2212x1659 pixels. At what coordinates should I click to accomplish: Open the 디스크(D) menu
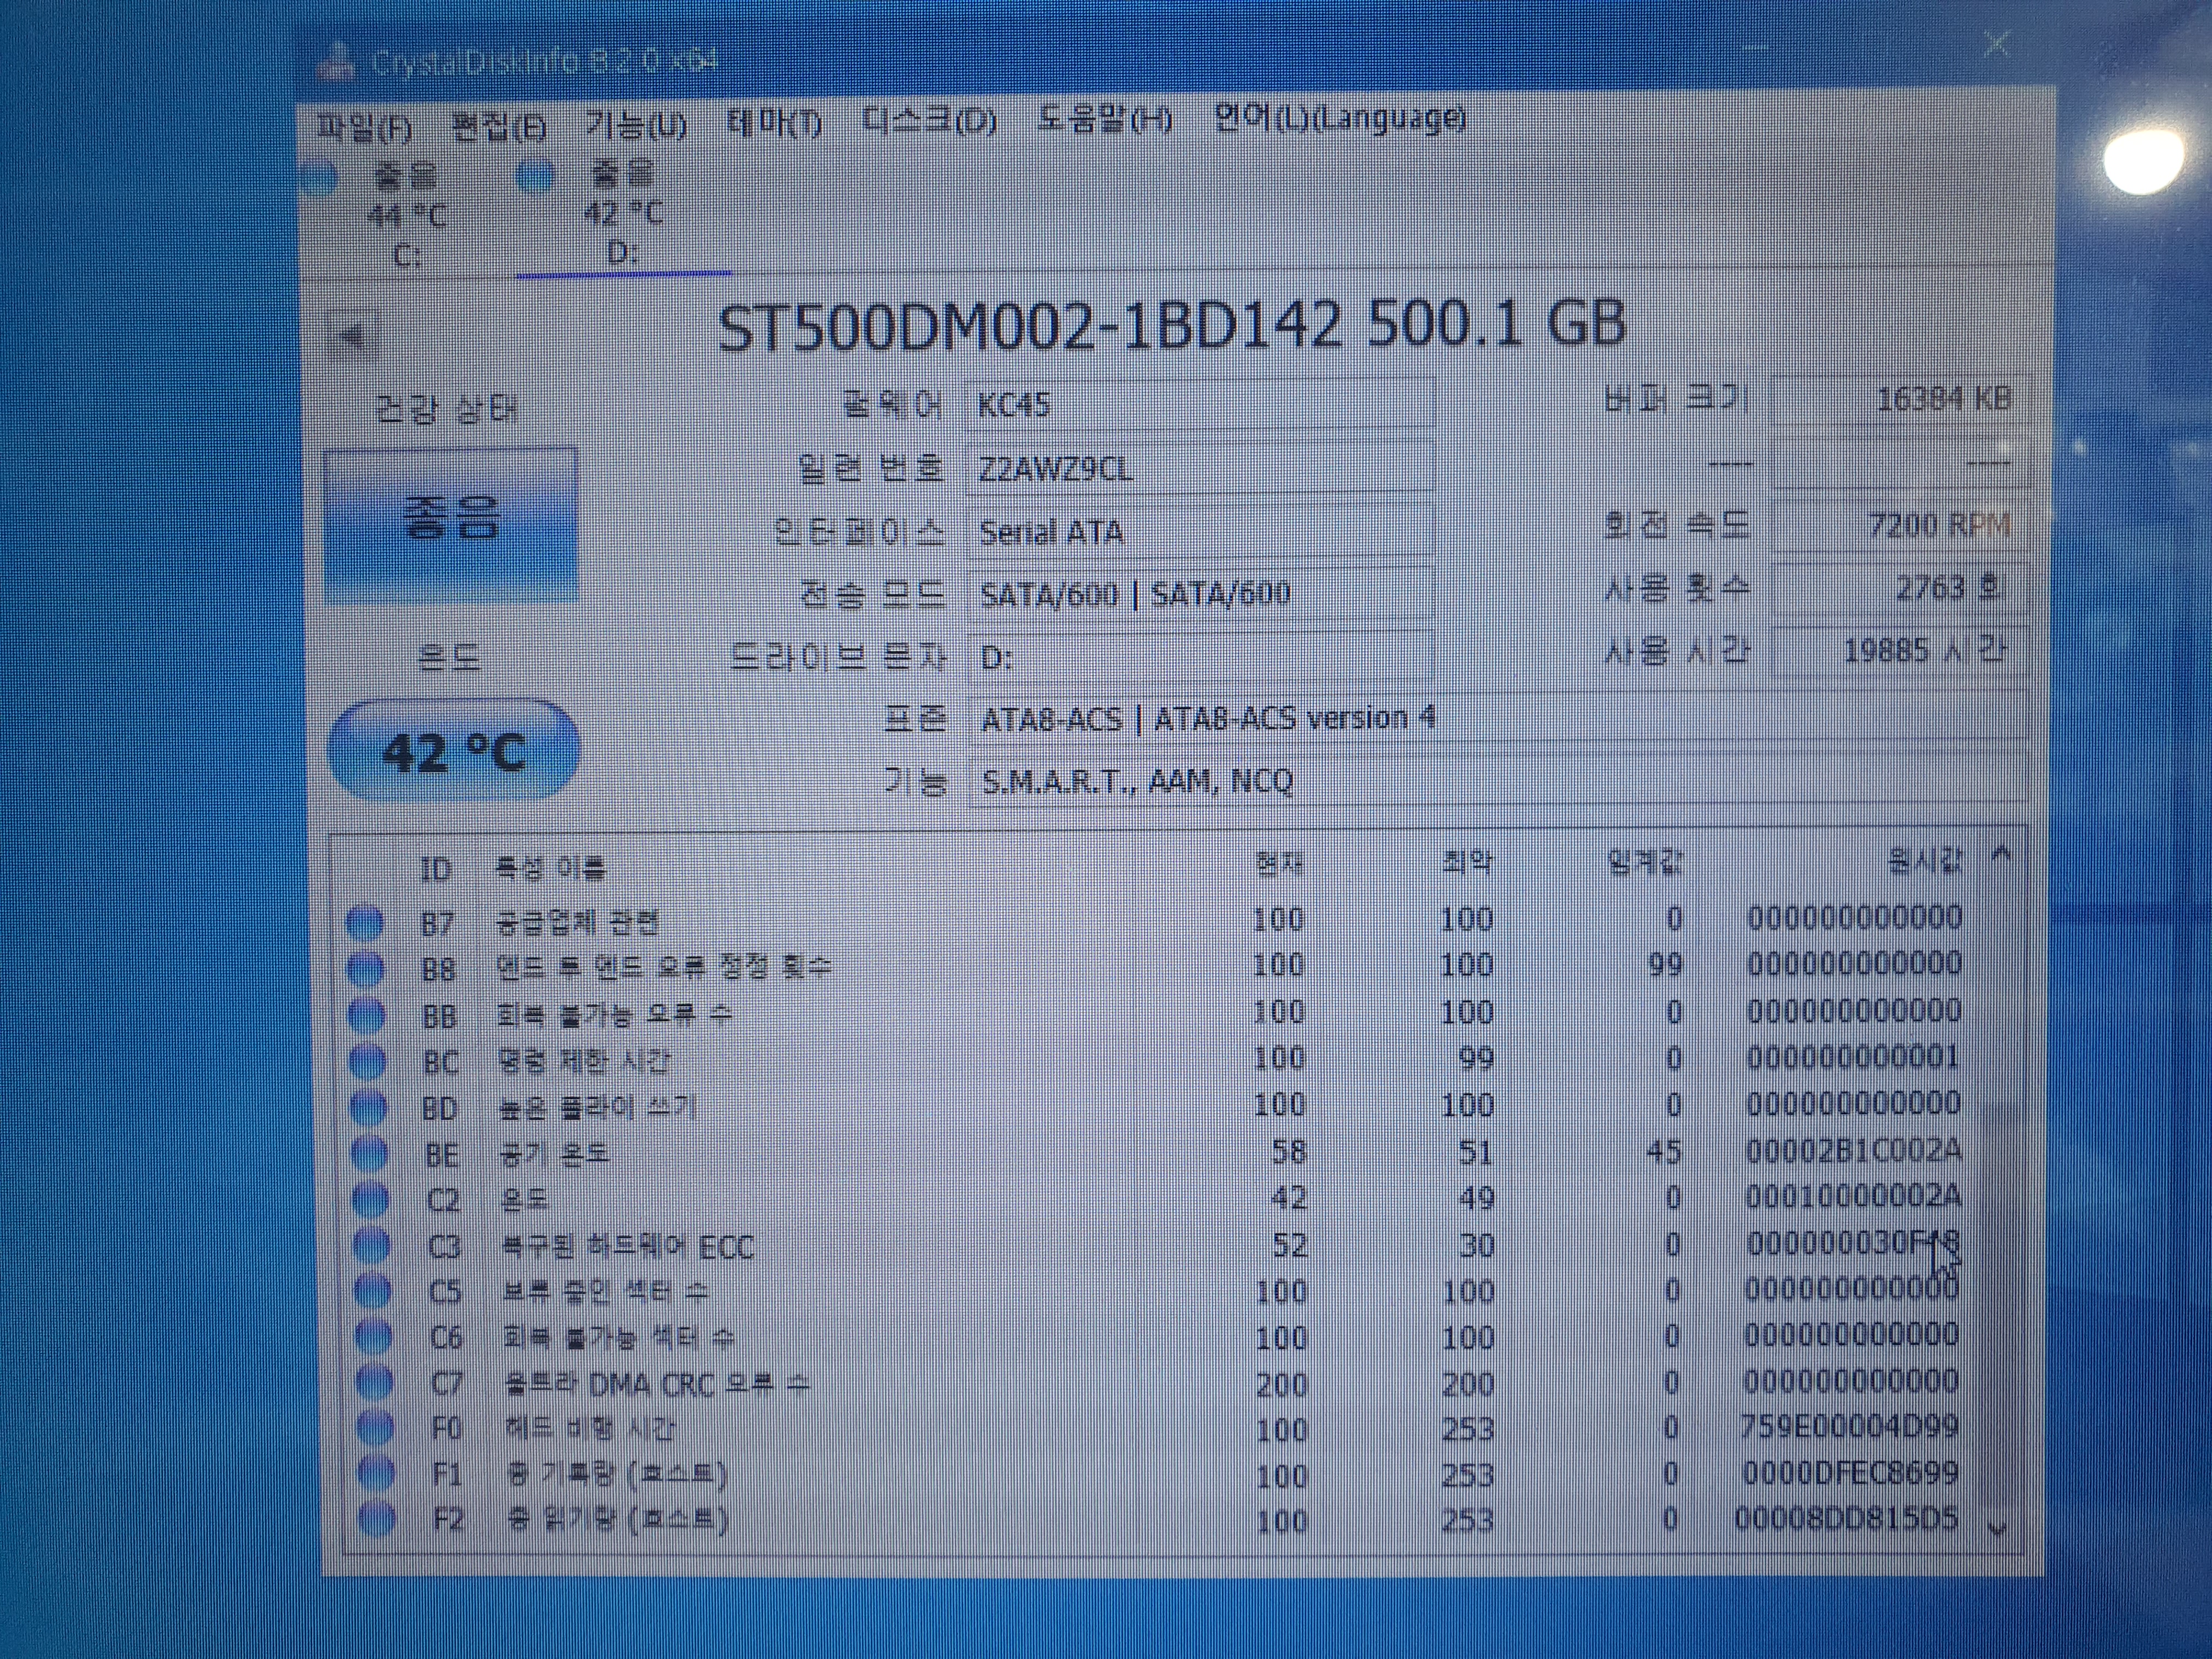point(930,121)
